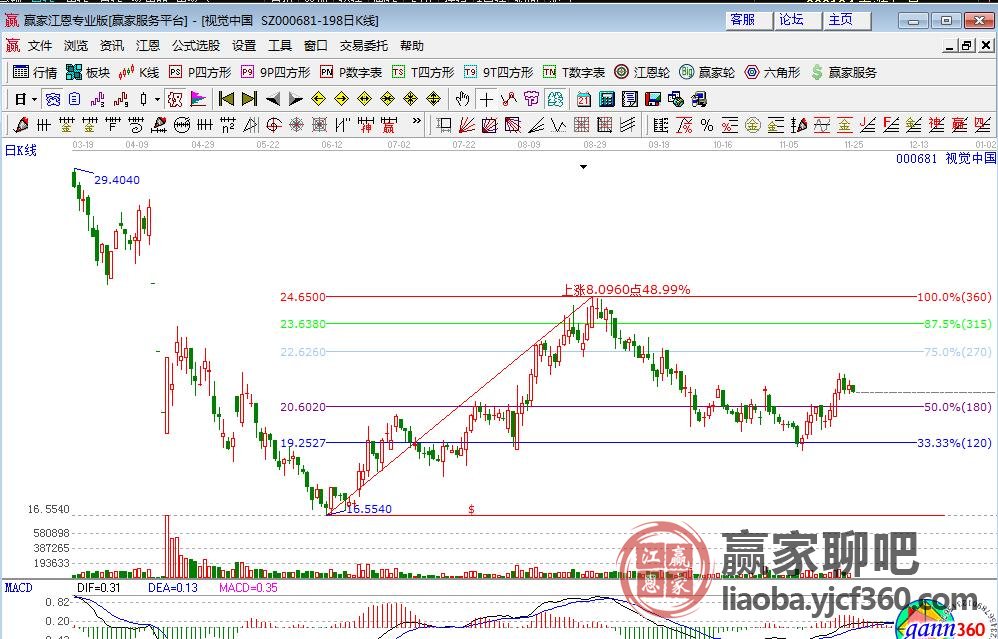Open 赢家服务 with the dollar icon
This screenshot has width=998, height=639.
point(844,73)
